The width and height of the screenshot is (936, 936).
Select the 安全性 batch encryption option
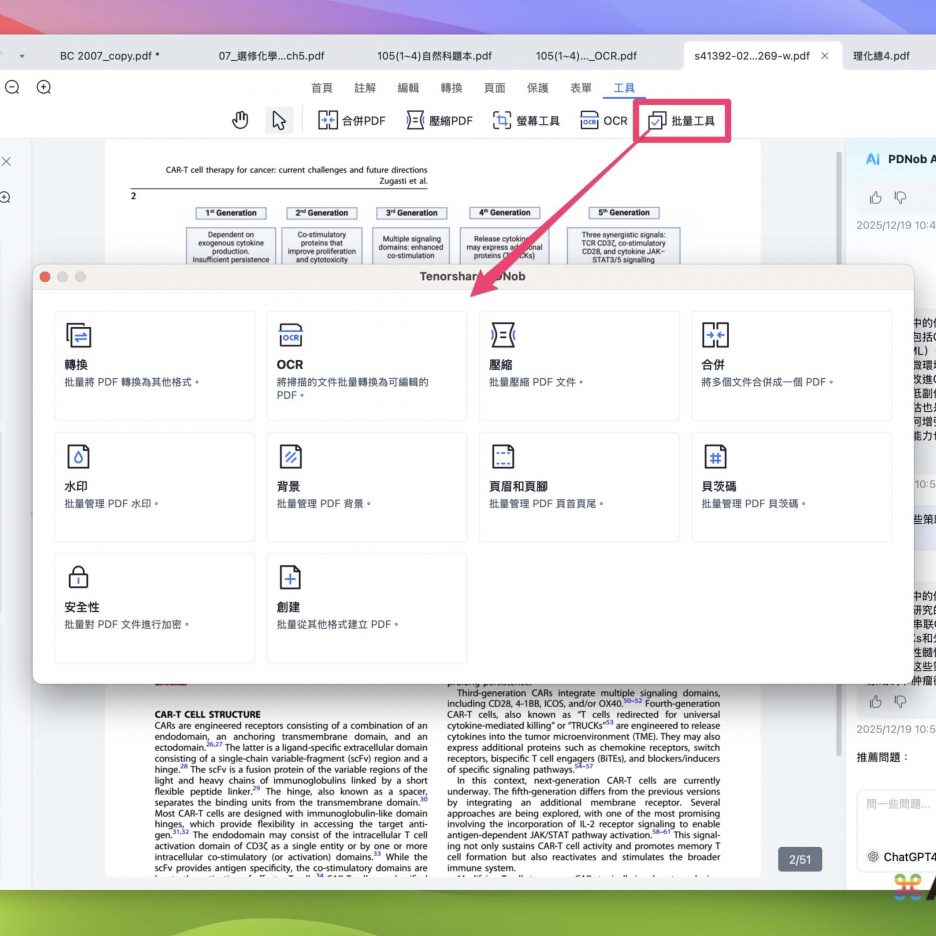click(154, 607)
